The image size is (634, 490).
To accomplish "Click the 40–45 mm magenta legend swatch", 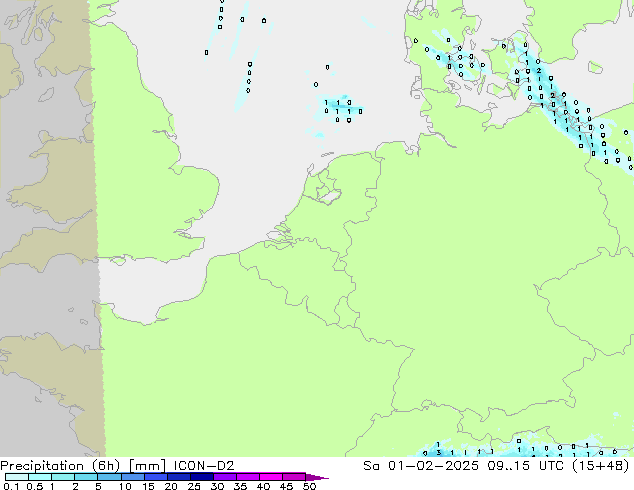I will (x=271, y=477).
